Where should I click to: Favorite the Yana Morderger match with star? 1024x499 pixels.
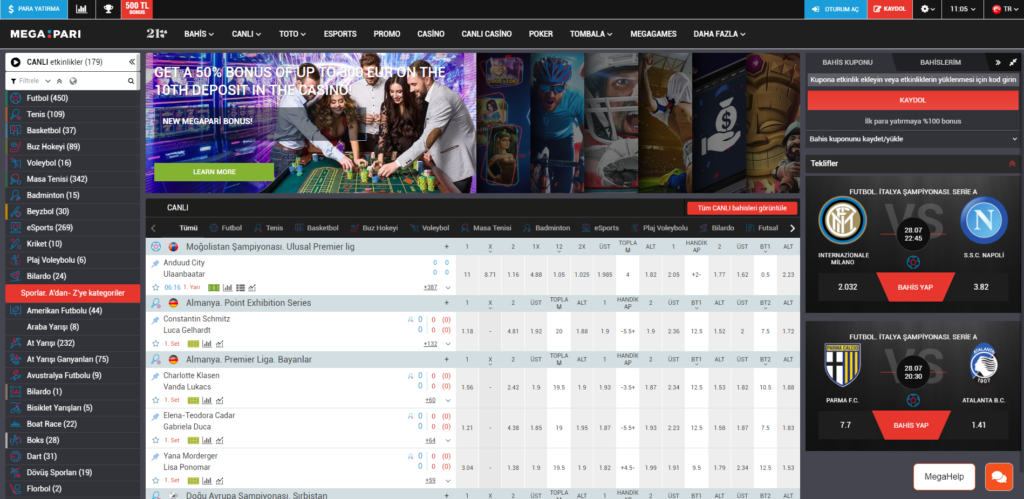pos(155,480)
